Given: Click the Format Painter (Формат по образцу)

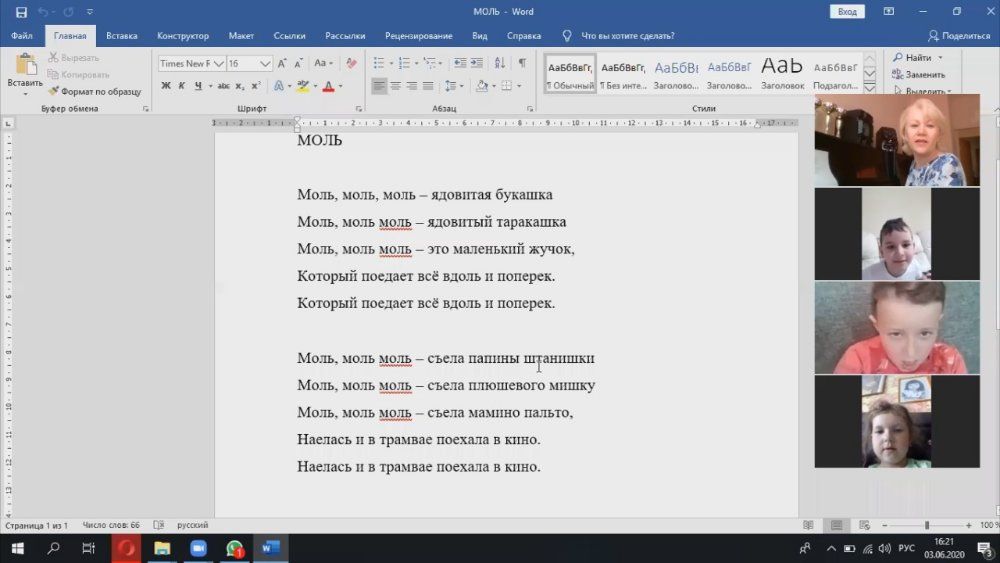Looking at the screenshot, I should [x=94, y=91].
